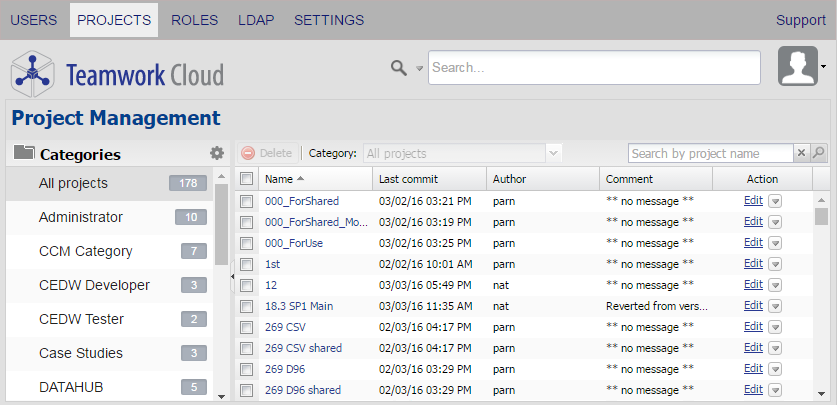Sort by the Name column header

pyautogui.click(x=315, y=179)
